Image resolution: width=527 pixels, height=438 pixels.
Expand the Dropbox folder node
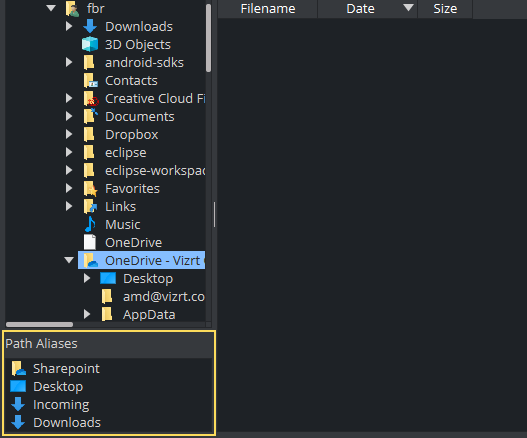tap(69, 134)
